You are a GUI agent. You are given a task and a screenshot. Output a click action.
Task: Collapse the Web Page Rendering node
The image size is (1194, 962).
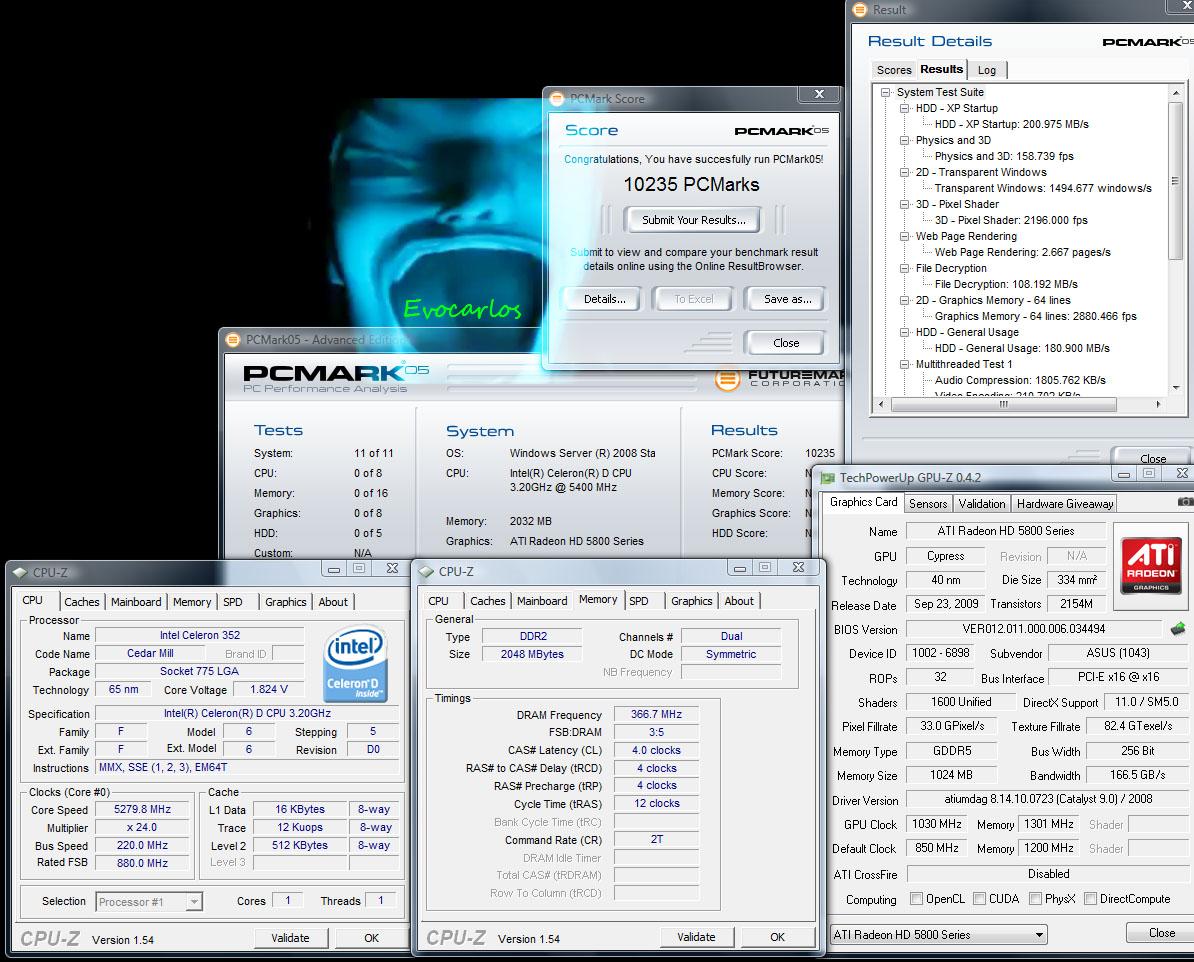pos(905,236)
